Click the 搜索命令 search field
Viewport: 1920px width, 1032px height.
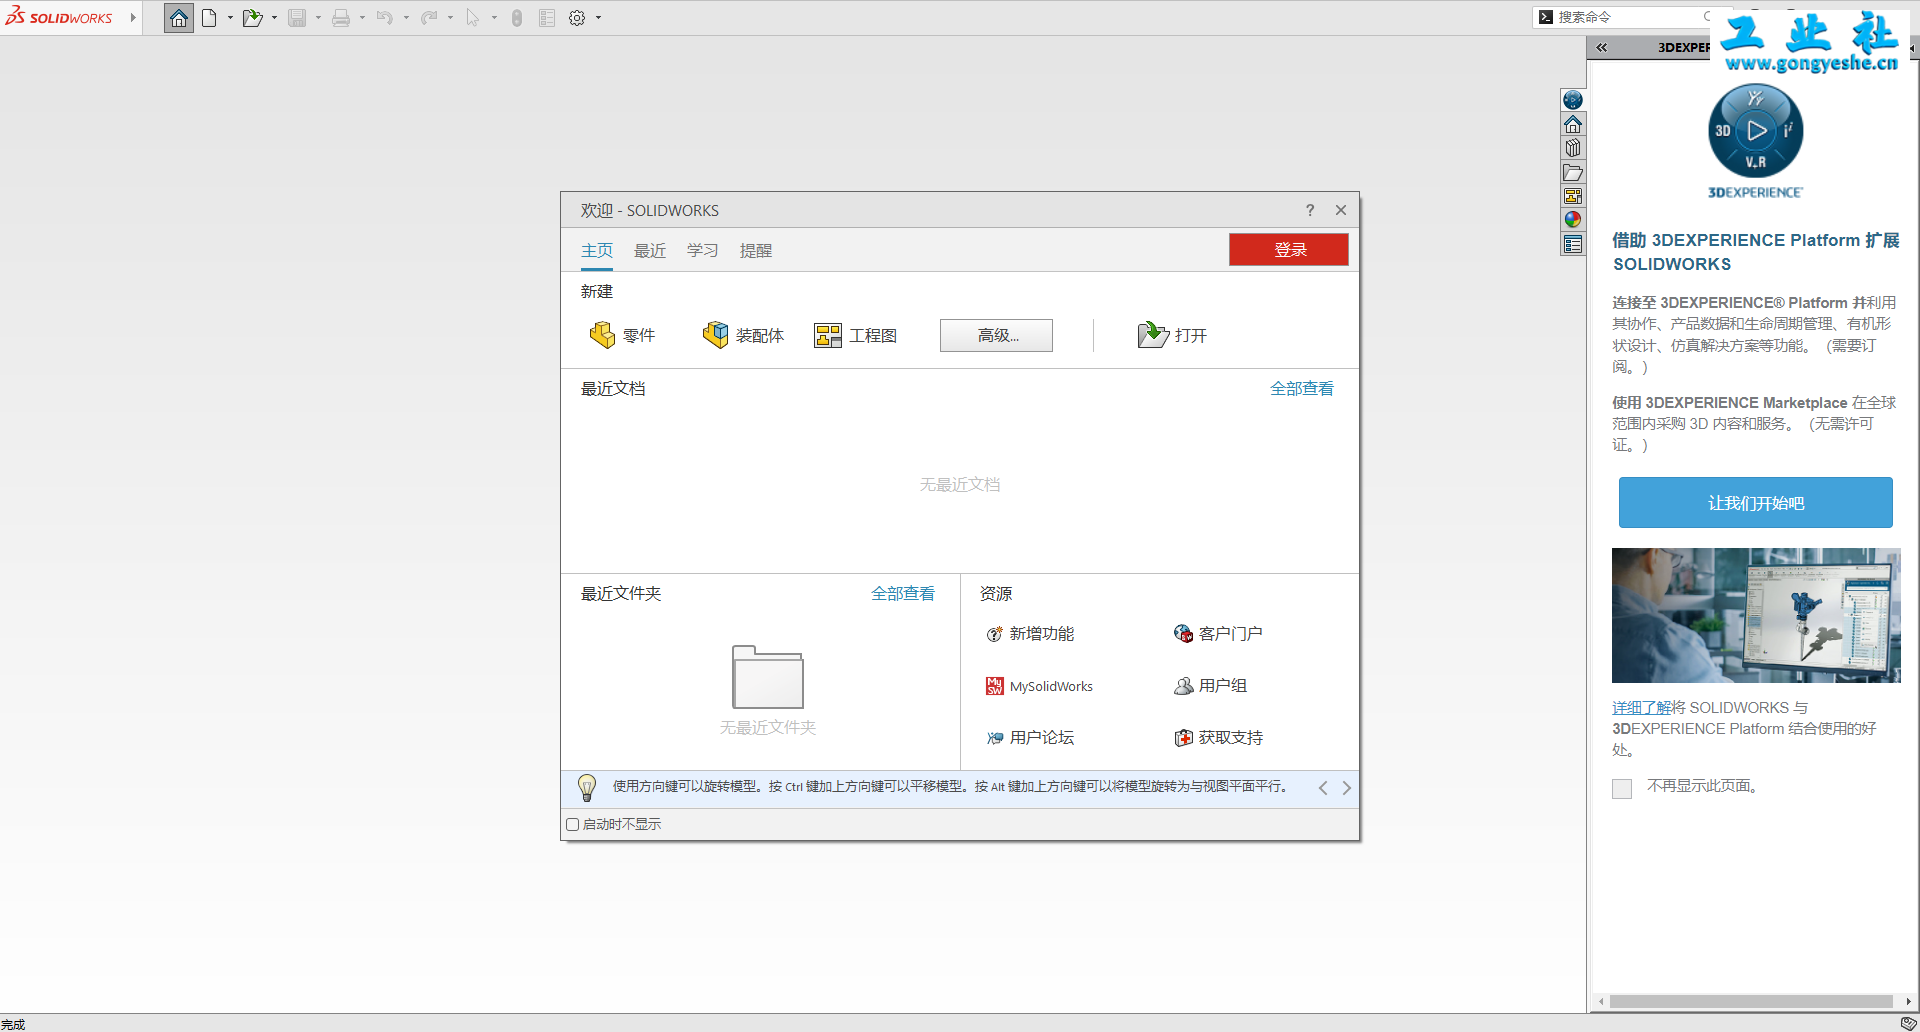click(1622, 17)
